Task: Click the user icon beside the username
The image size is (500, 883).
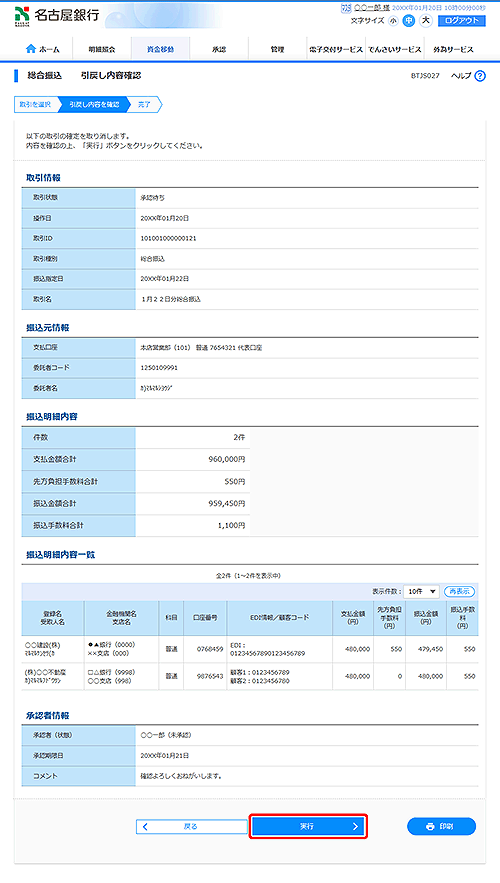Action: 346,8
